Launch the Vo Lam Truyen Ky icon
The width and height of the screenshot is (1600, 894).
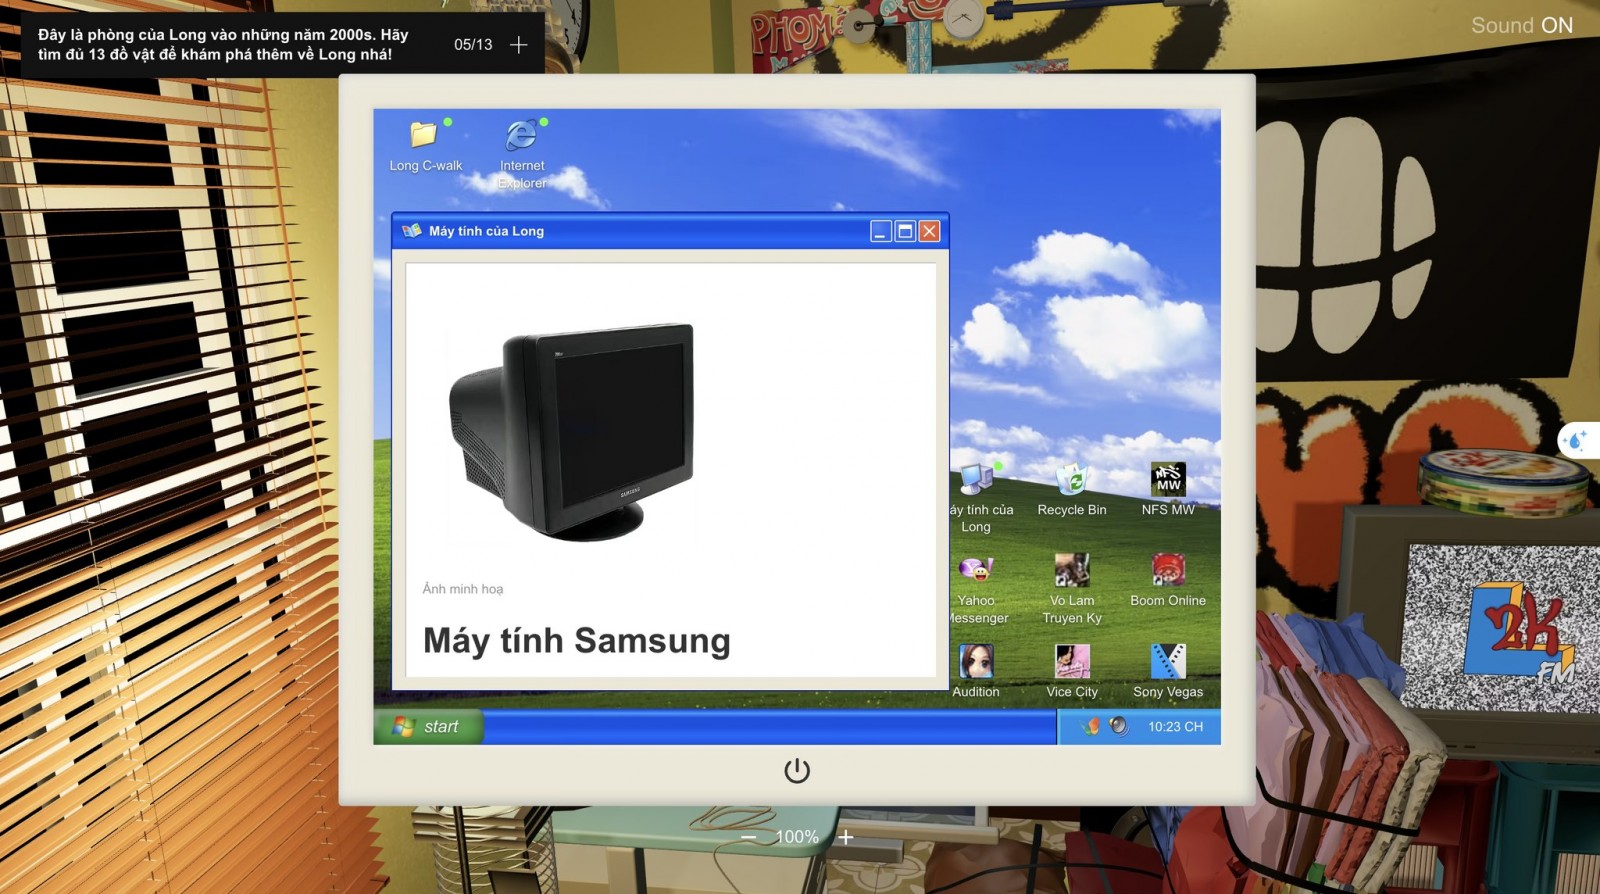point(1071,571)
